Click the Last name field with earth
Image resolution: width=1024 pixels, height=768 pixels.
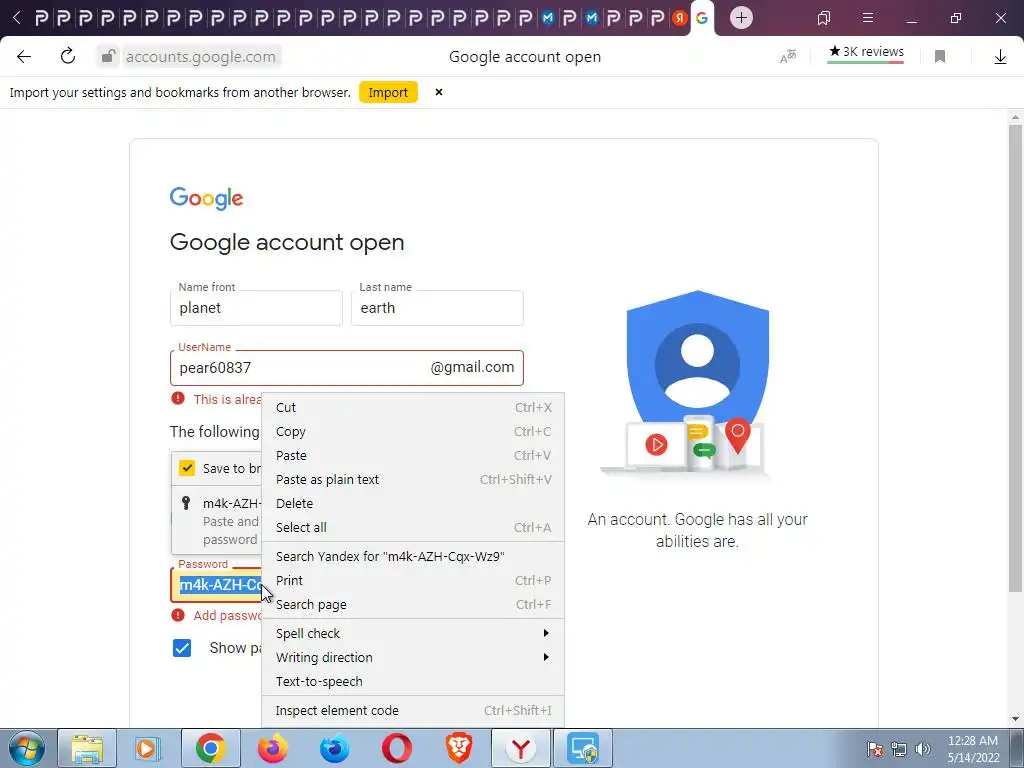click(x=437, y=308)
